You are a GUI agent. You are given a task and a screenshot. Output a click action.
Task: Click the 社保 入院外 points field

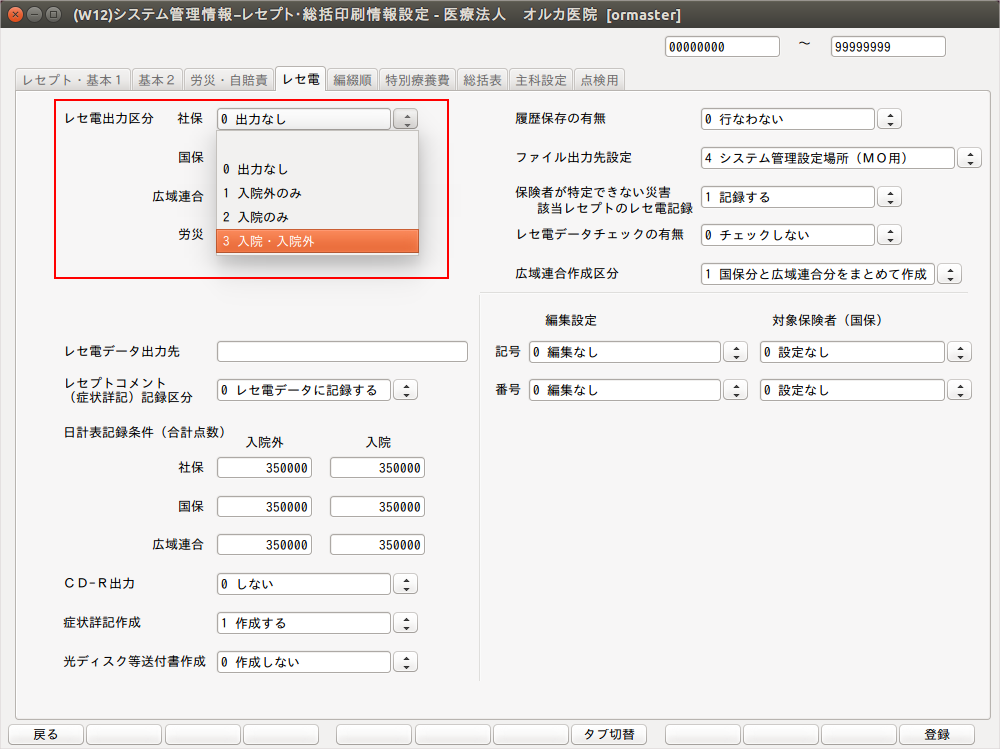coord(265,468)
